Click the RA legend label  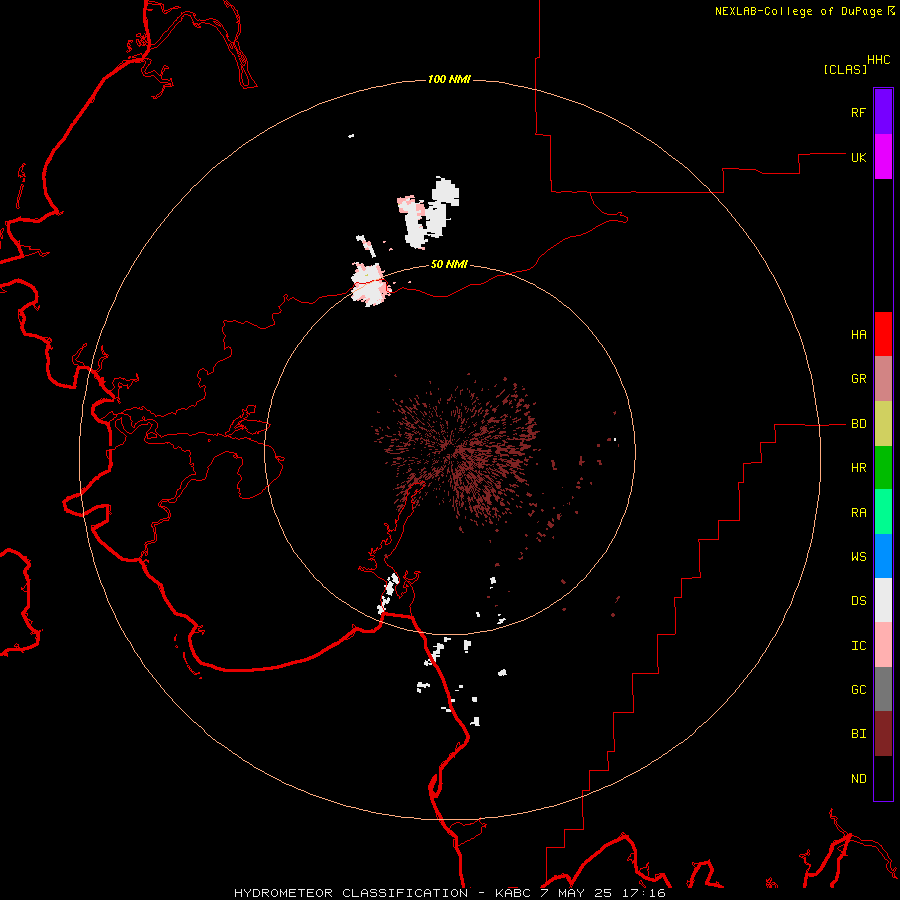pyautogui.click(x=858, y=513)
